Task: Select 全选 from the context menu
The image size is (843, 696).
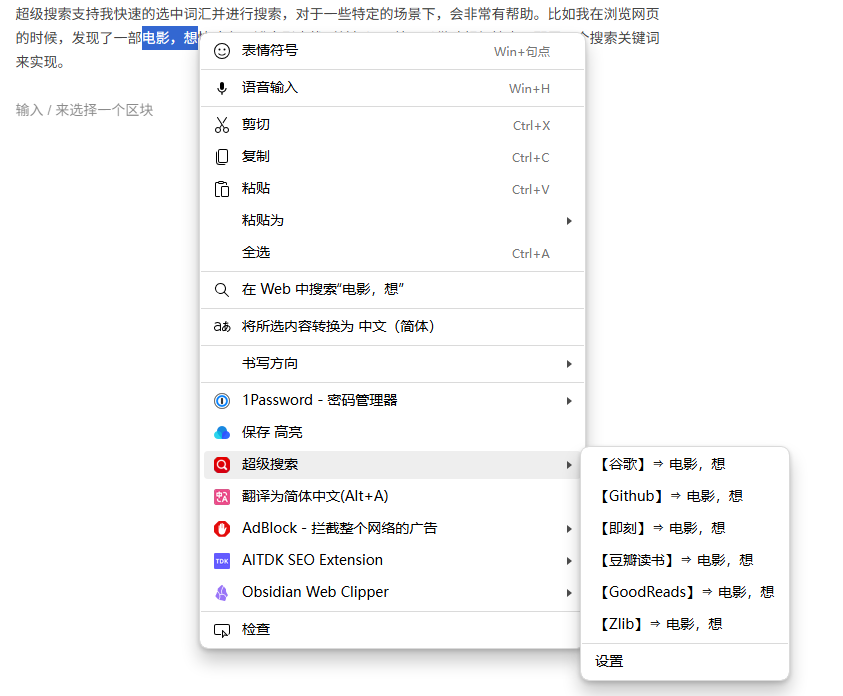Action: [x=258, y=253]
